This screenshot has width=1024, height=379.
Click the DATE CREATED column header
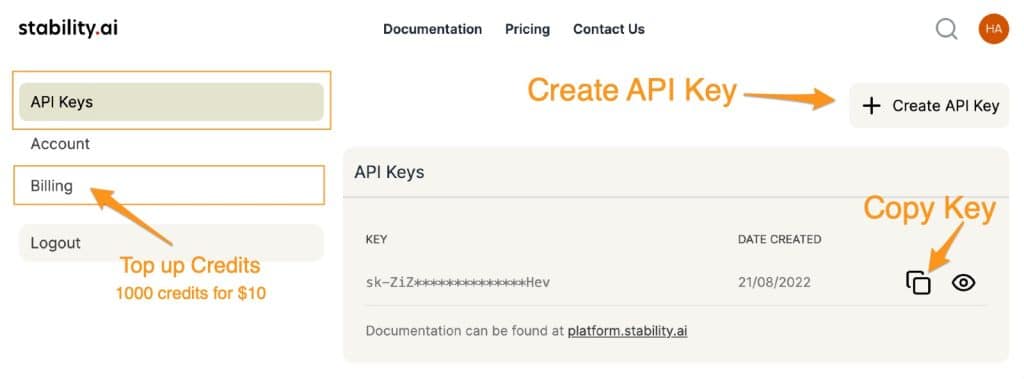779,239
